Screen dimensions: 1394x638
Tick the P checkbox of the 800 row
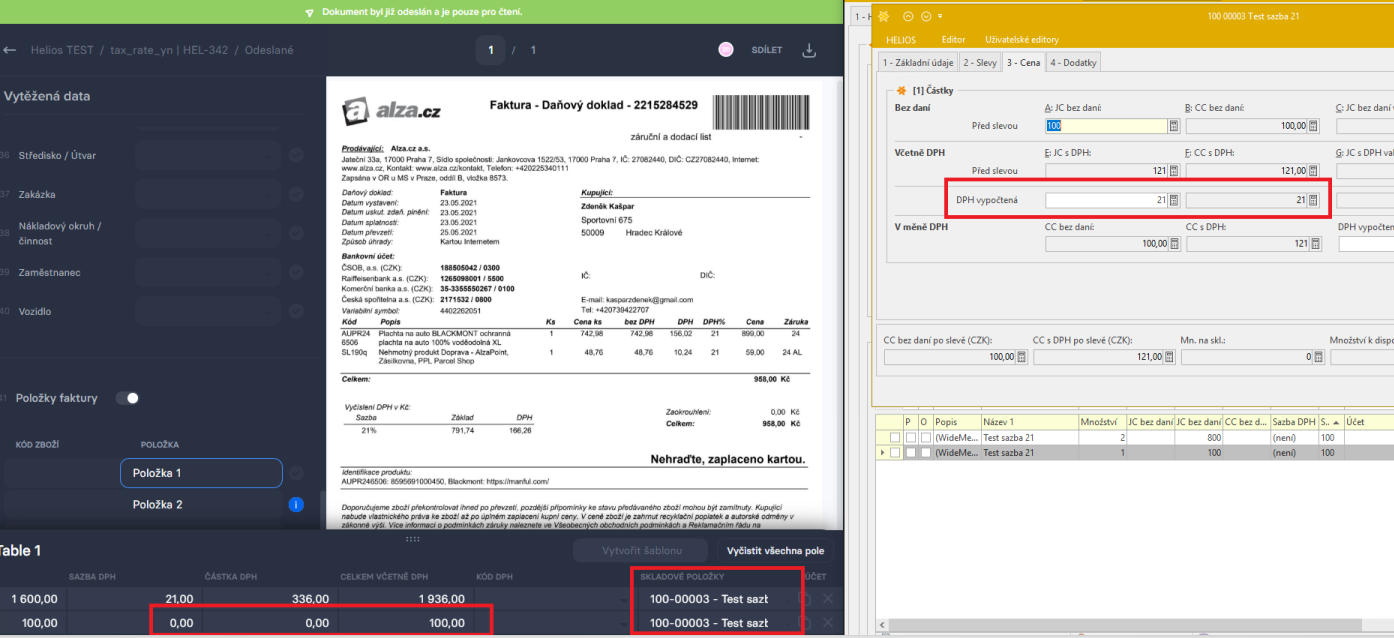910,438
